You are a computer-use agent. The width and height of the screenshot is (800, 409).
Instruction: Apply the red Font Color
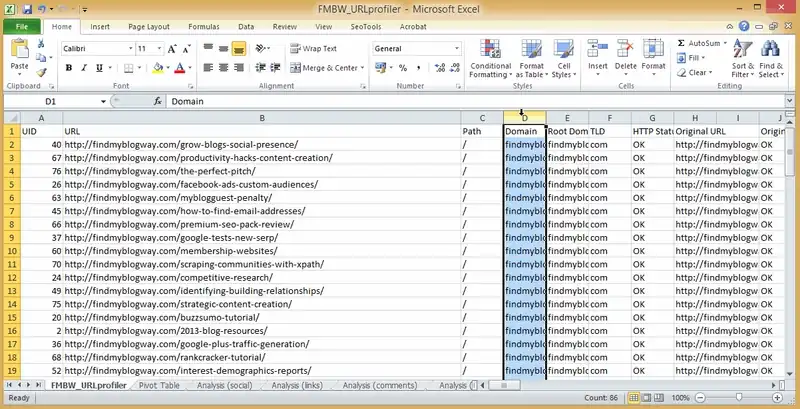pos(180,68)
